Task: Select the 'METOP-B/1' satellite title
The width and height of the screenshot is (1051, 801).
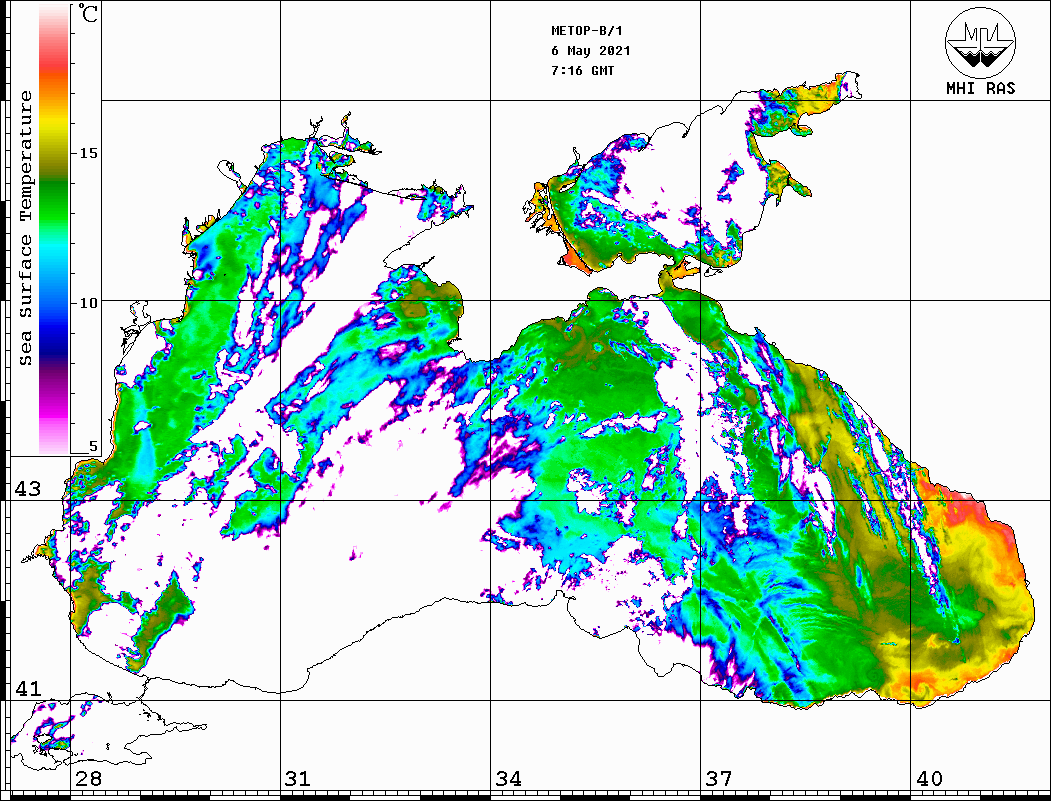Action: click(587, 31)
